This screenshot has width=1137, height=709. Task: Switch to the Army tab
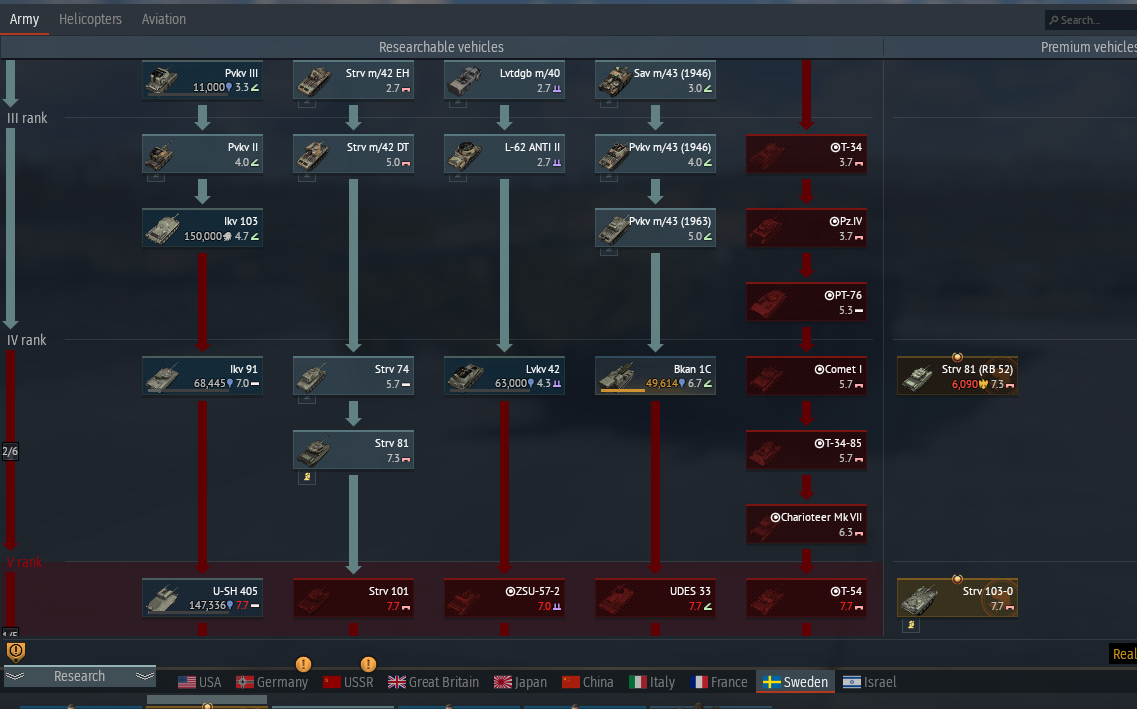click(x=24, y=20)
